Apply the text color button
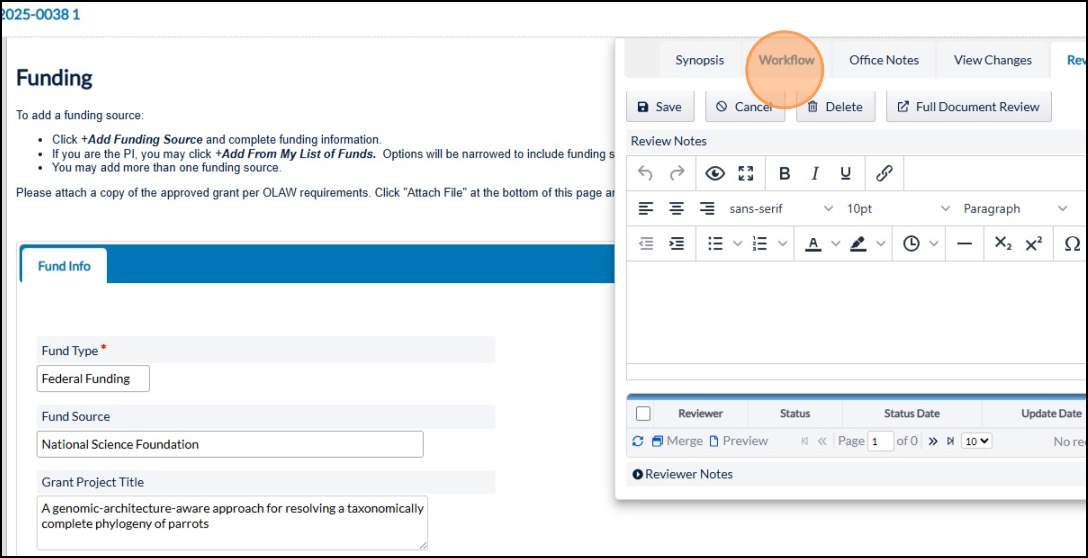Image resolution: width=1088 pixels, height=558 pixels. coord(813,244)
